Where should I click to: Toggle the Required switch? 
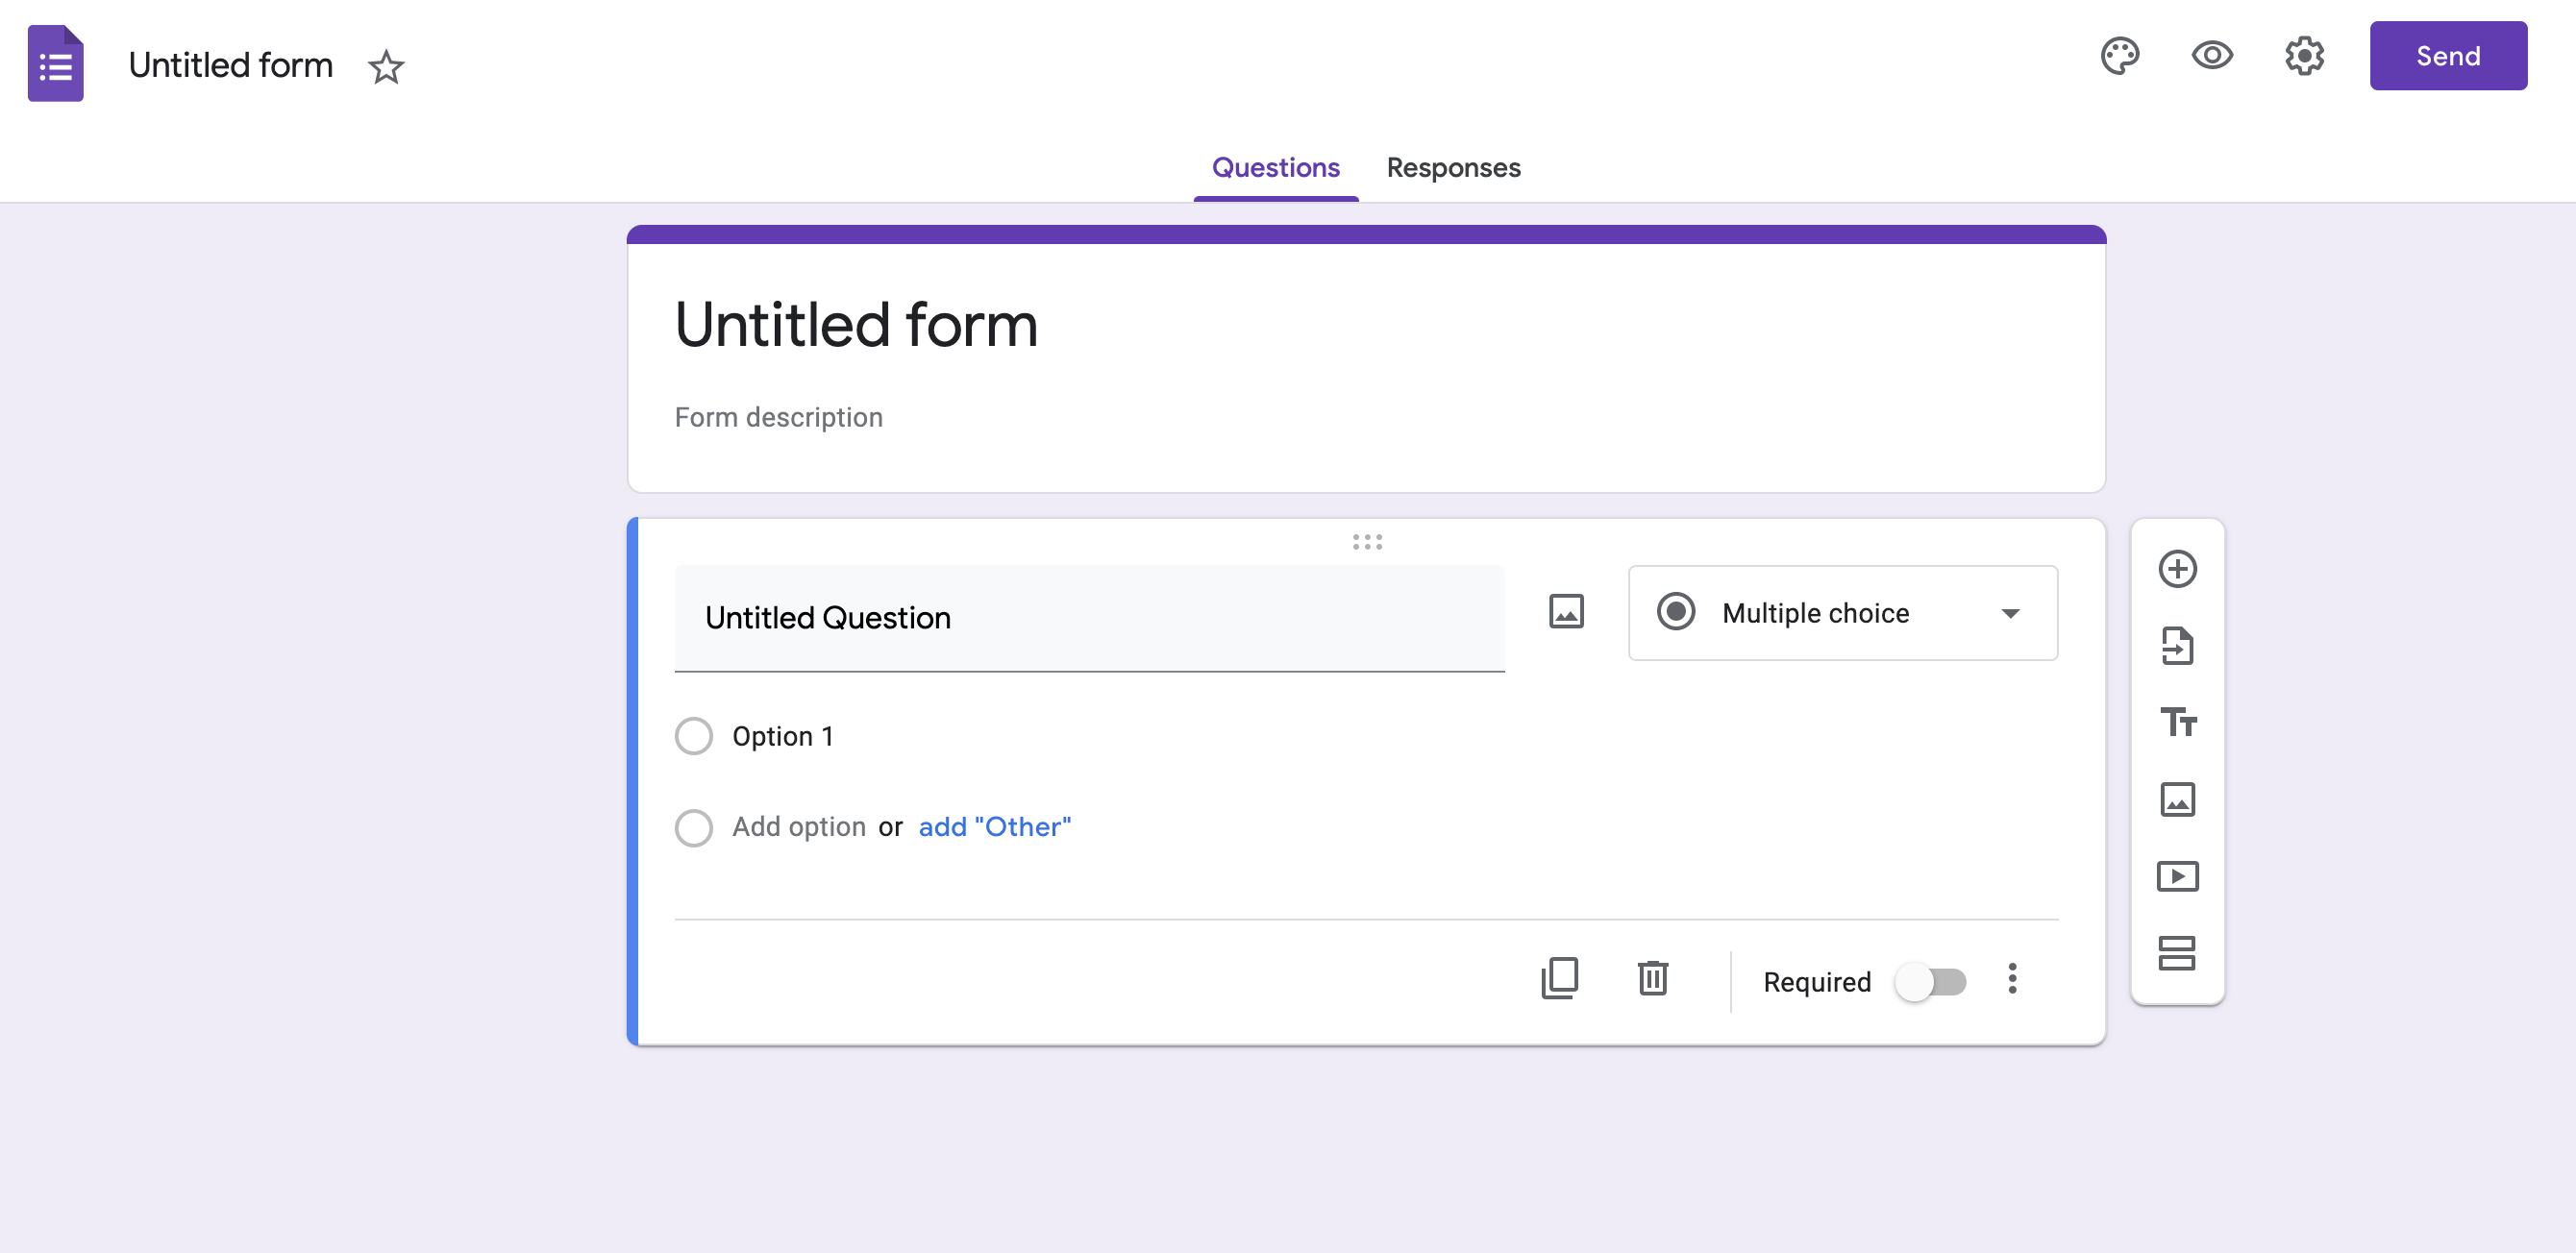[1931, 983]
